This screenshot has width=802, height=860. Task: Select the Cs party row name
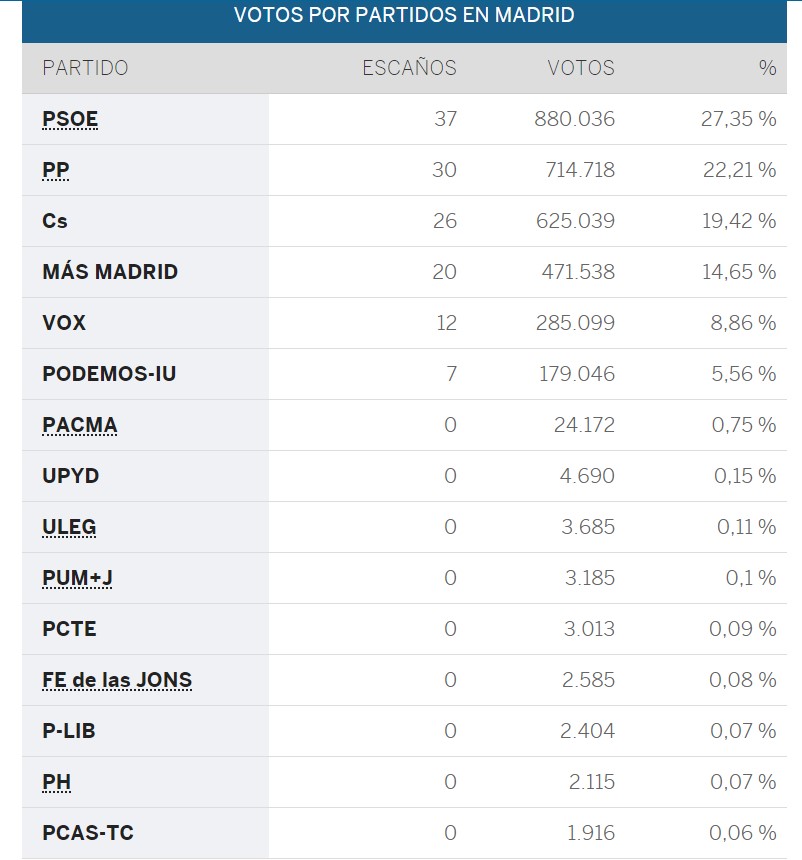coord(55,221)
